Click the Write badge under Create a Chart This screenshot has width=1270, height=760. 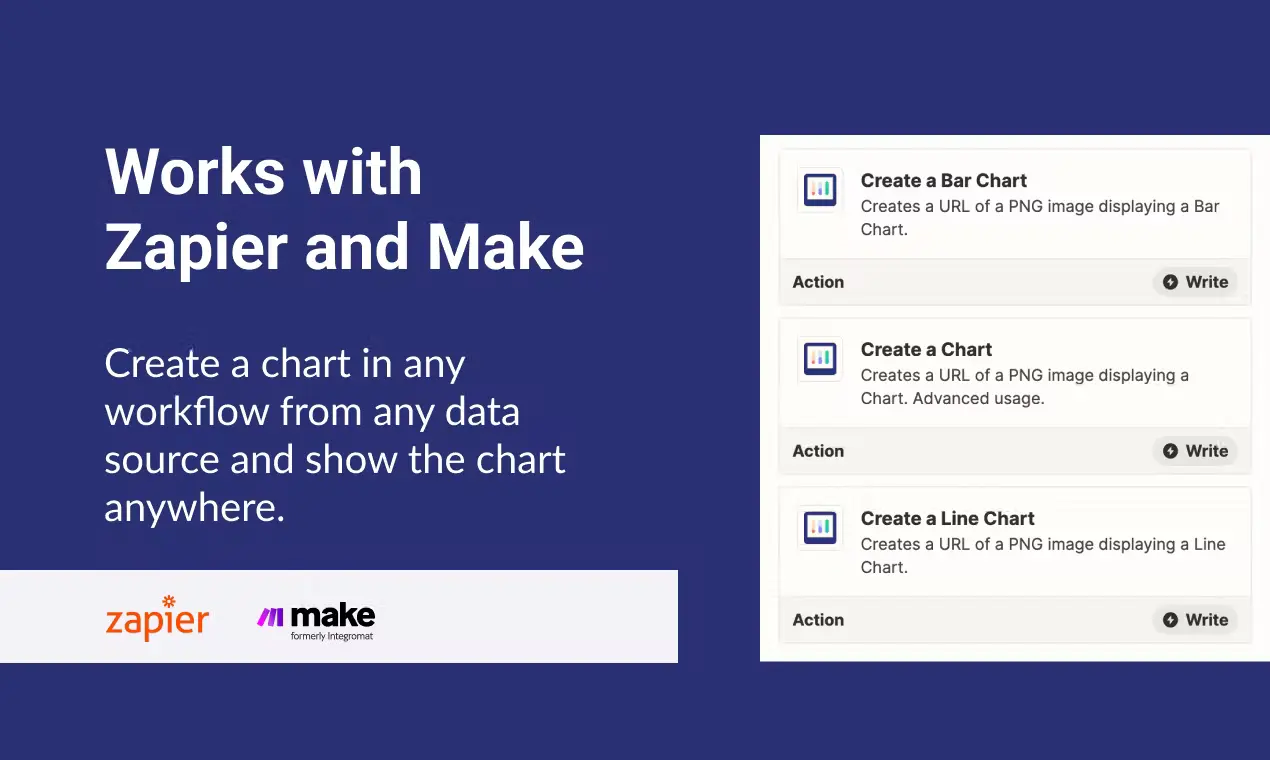coord(1195,451)
